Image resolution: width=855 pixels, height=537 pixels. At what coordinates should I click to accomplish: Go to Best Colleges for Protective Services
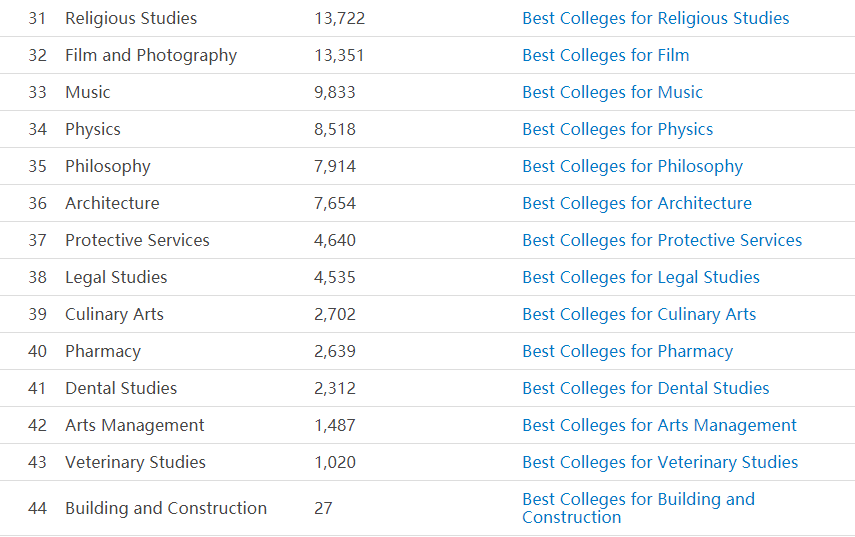pyautogui.click(x=662, y=240)
